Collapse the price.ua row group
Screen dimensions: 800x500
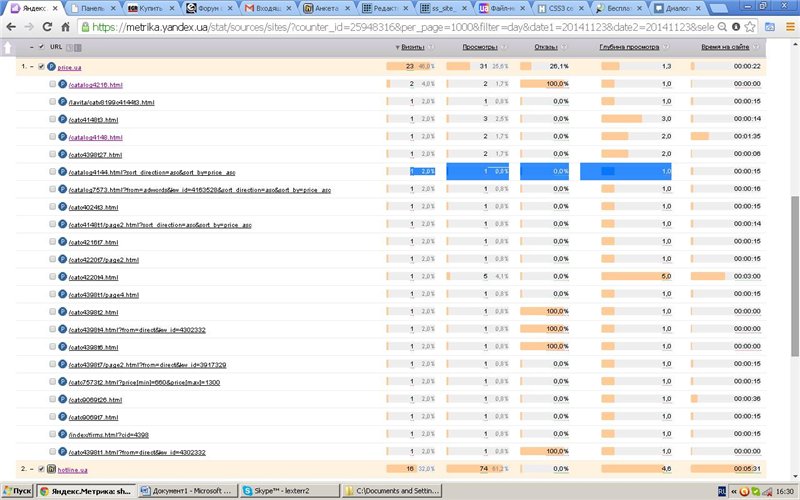click(x=32, y=67)
